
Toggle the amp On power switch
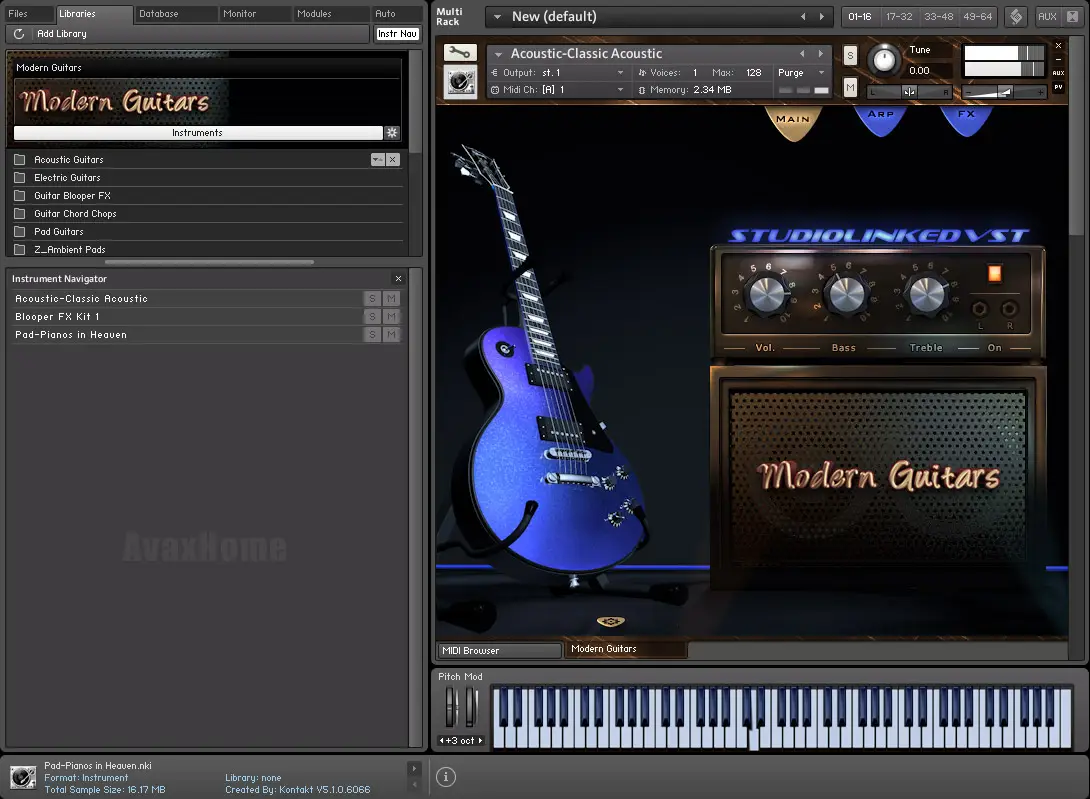tap(995, 273)
